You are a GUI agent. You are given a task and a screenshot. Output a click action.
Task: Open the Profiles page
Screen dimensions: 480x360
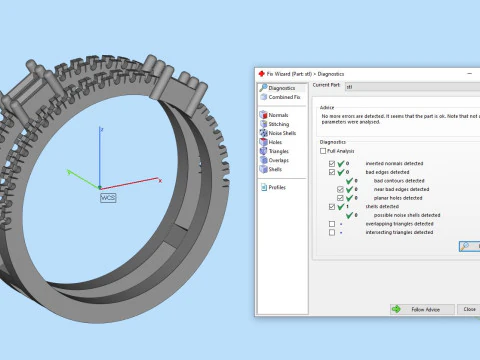click(277, 187)
